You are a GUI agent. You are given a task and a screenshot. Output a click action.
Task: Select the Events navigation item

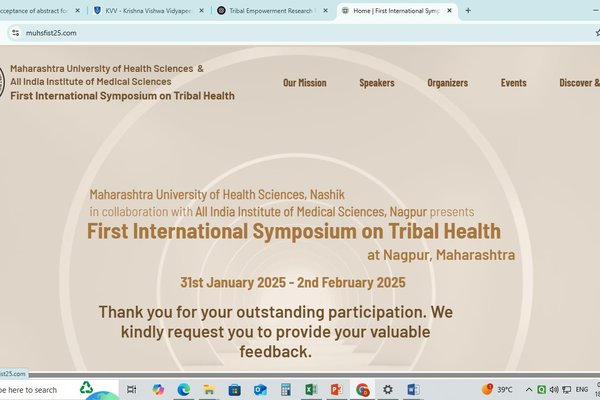coord(514,83)
